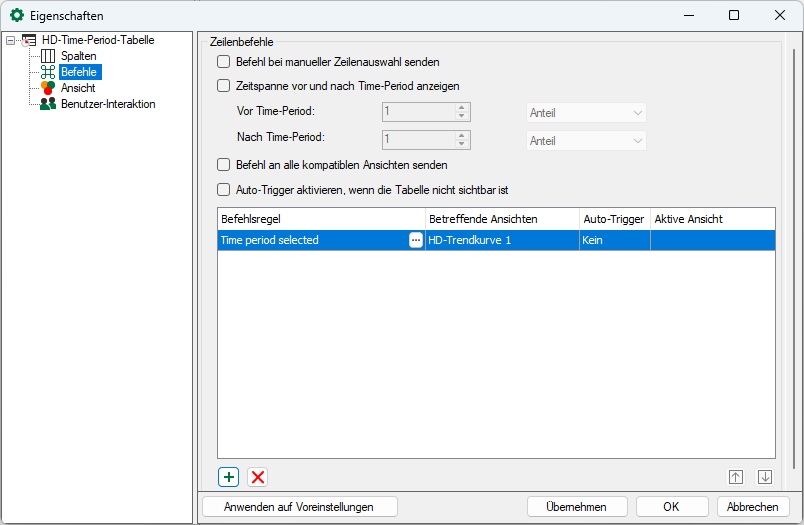Click the Vor Time-Period number field
Screen dimensions: 804x525
point(417,113)
